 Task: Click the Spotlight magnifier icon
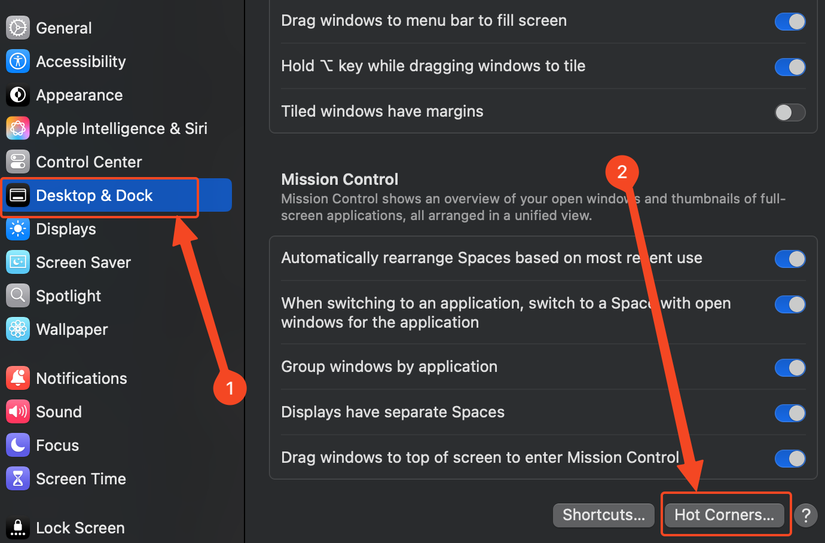point(18,296)
